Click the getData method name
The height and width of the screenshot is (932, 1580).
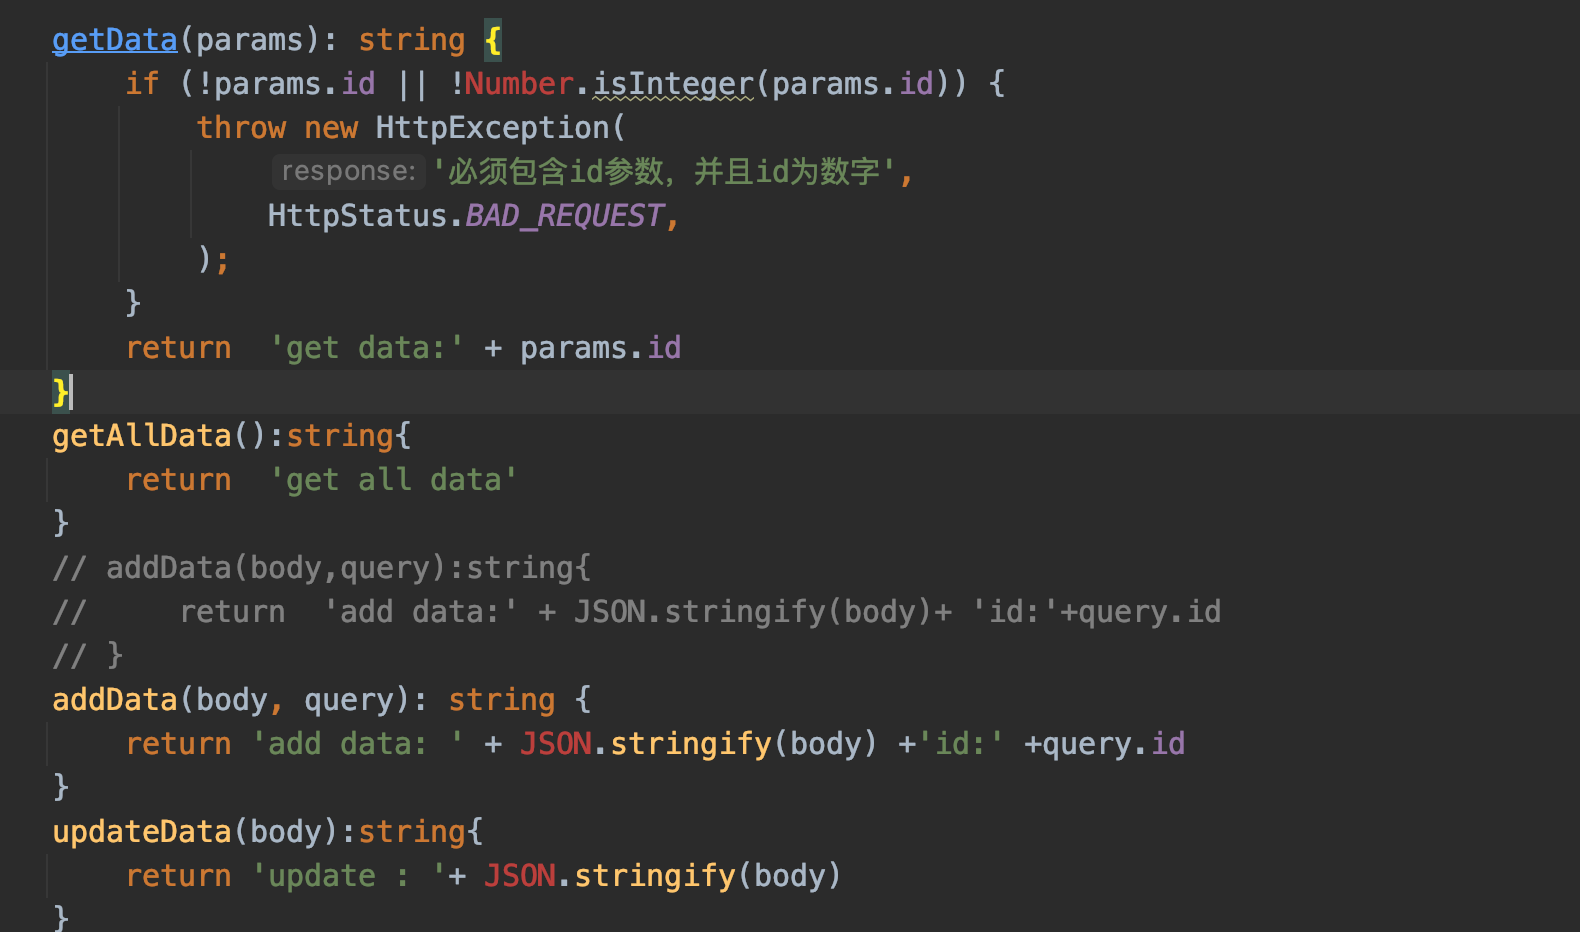click(x=114, y=40)
